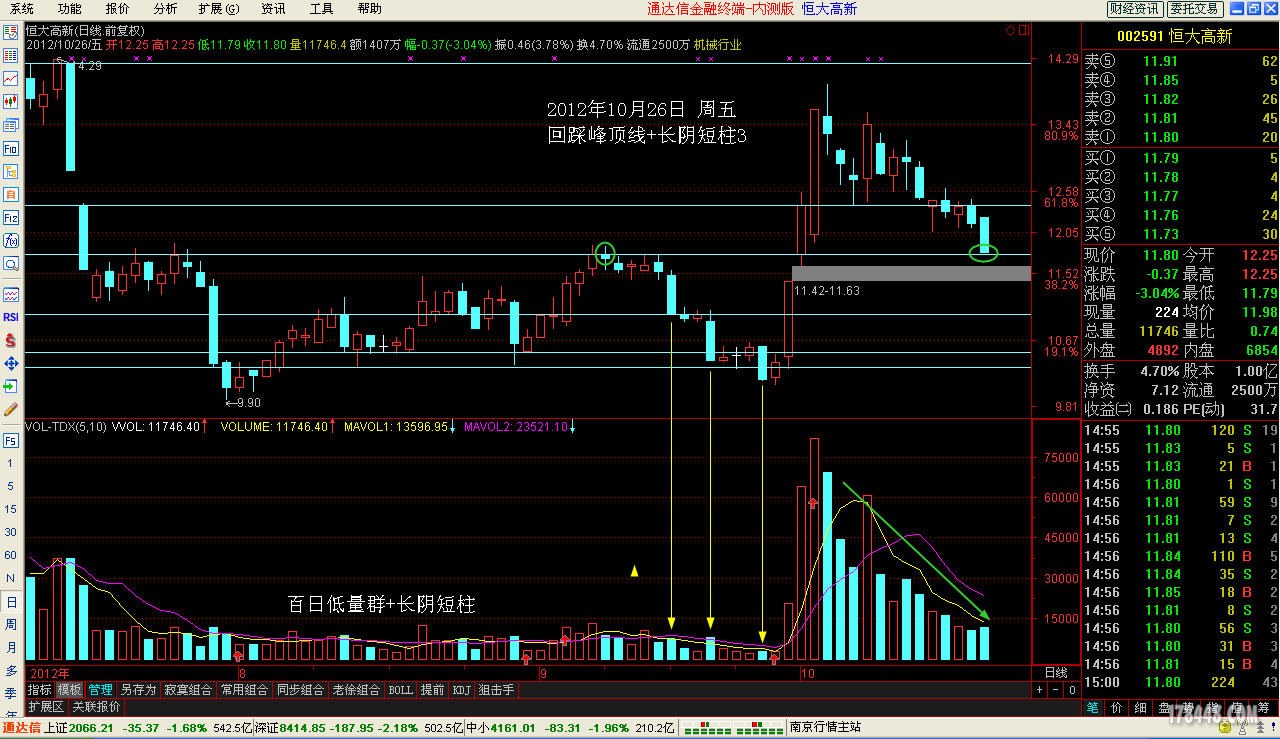Viewport: 1280px width, 739px height.
Task: Select the 1-minute period button
Action: [11, 463]
